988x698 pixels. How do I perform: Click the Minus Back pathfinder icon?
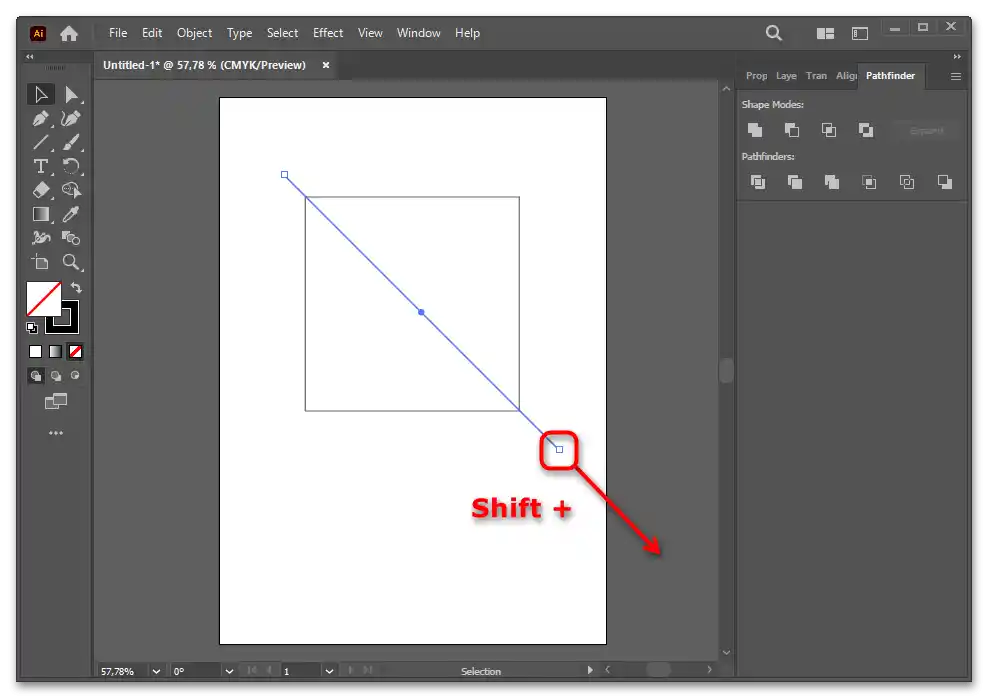[x=945, y=182]
